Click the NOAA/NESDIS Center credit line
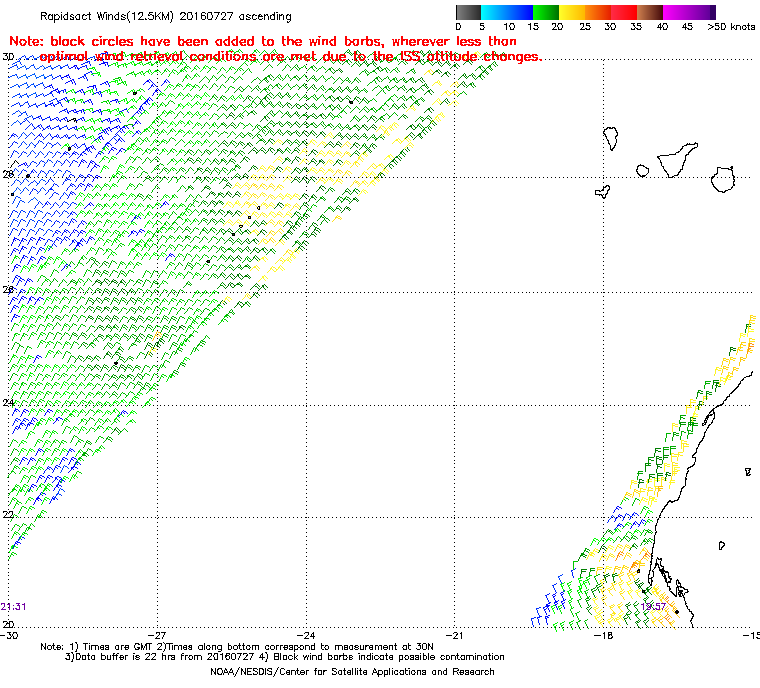This screenshot has width=760, height=688. [352, 672]
